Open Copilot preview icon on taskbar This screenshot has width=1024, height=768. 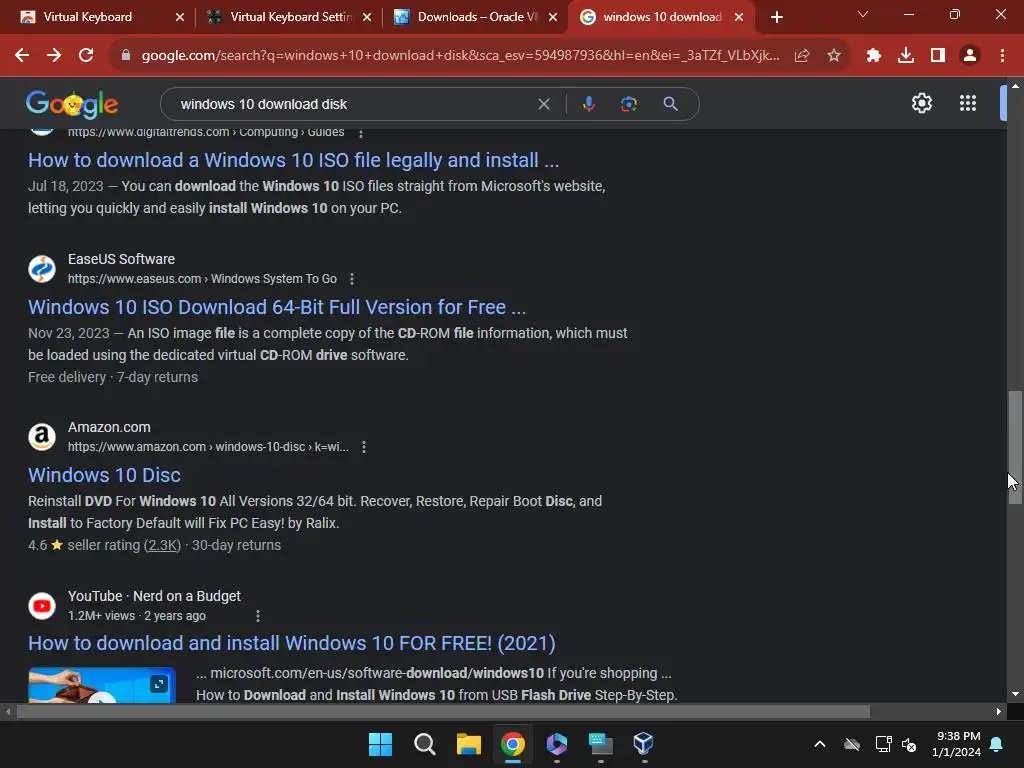pyautogui.click(x=556, y=744)
